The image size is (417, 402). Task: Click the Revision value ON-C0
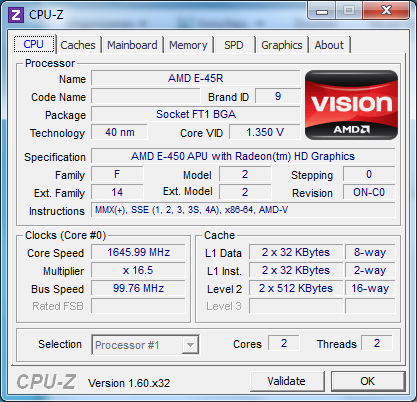pyautogui.click(x=369, y=192)
